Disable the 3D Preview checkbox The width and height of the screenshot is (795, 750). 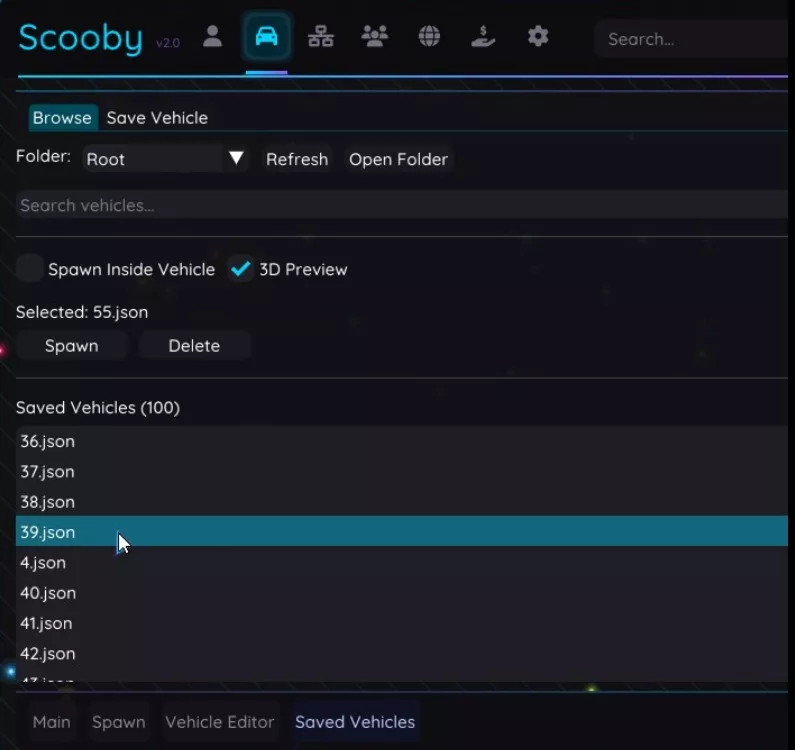(240, 269)
